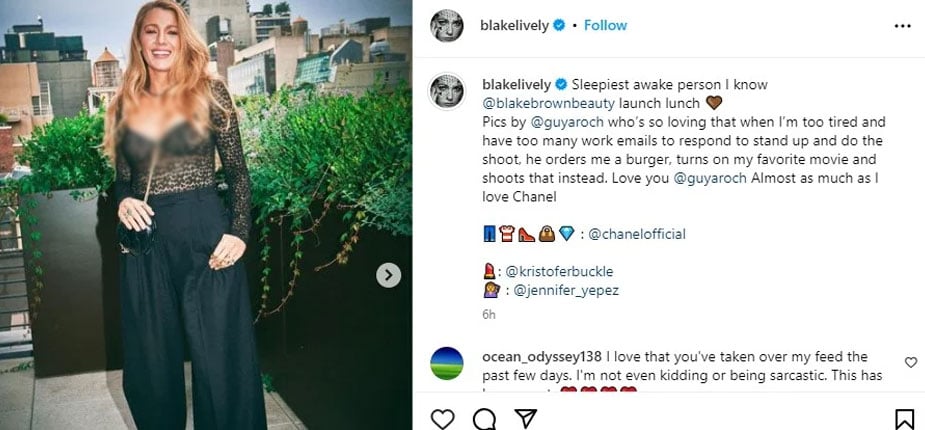
Task: Share the post via paper plane icon
Action: click(522, 416)
